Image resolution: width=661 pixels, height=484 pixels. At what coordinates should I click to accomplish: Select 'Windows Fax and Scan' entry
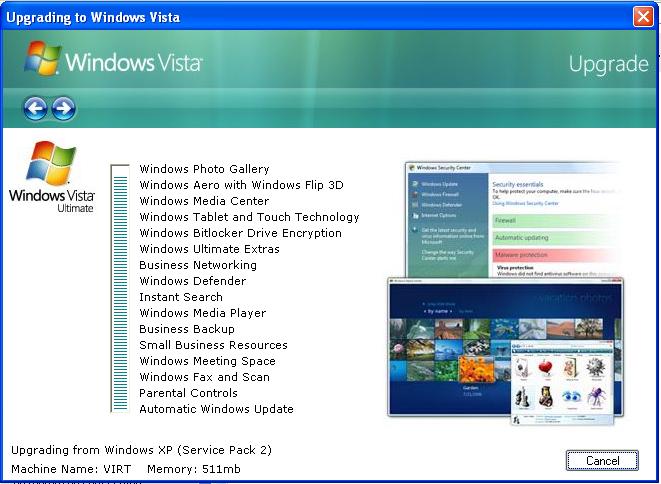205,377
